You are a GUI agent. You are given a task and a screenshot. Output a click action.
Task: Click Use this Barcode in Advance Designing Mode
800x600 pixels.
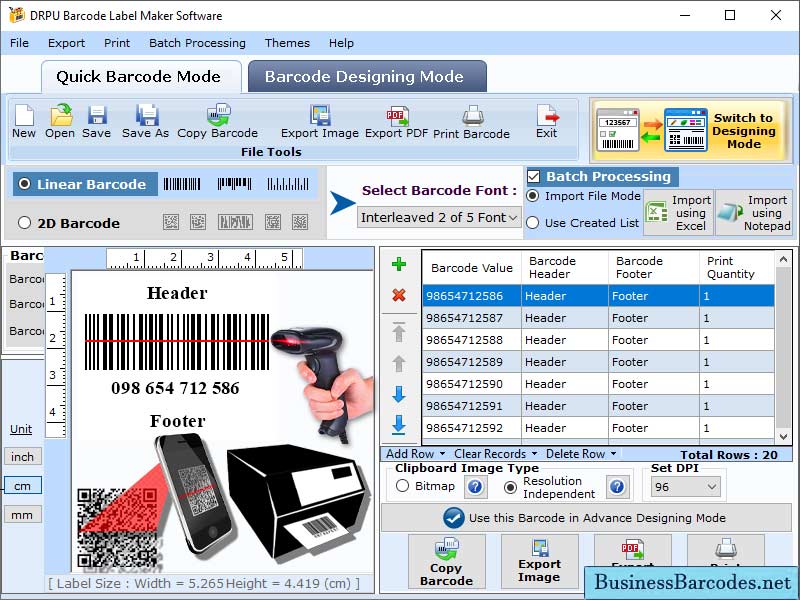587,518
